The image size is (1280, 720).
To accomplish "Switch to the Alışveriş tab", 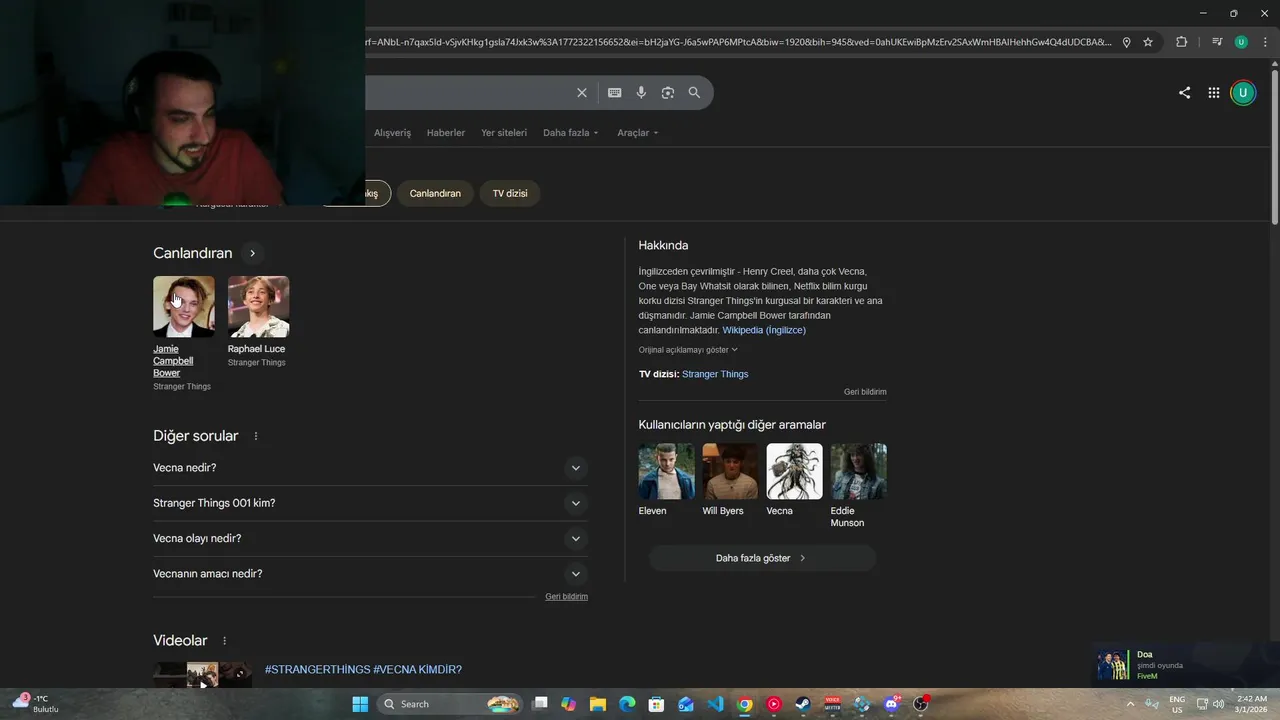I will click(x=392, y=133).
